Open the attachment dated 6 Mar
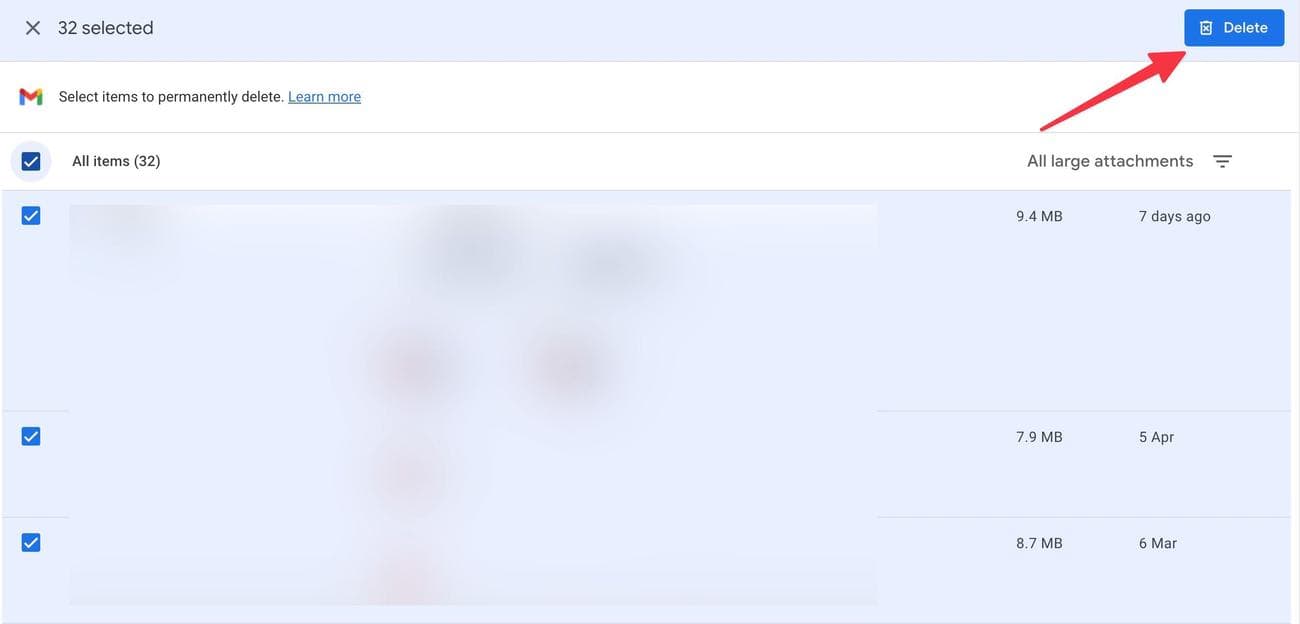 (x=1157, y=543)
